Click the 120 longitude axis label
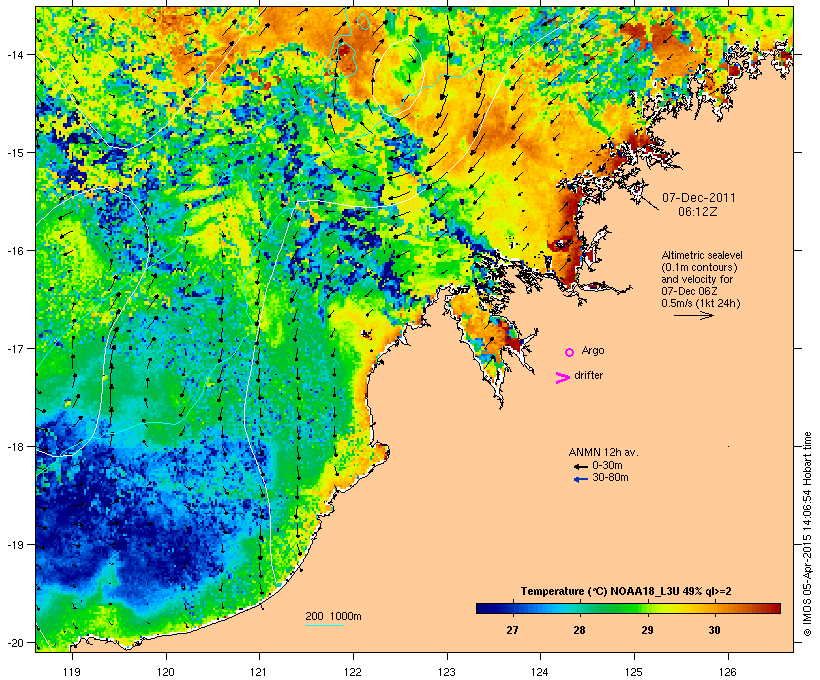 click(x=166, y=672)
